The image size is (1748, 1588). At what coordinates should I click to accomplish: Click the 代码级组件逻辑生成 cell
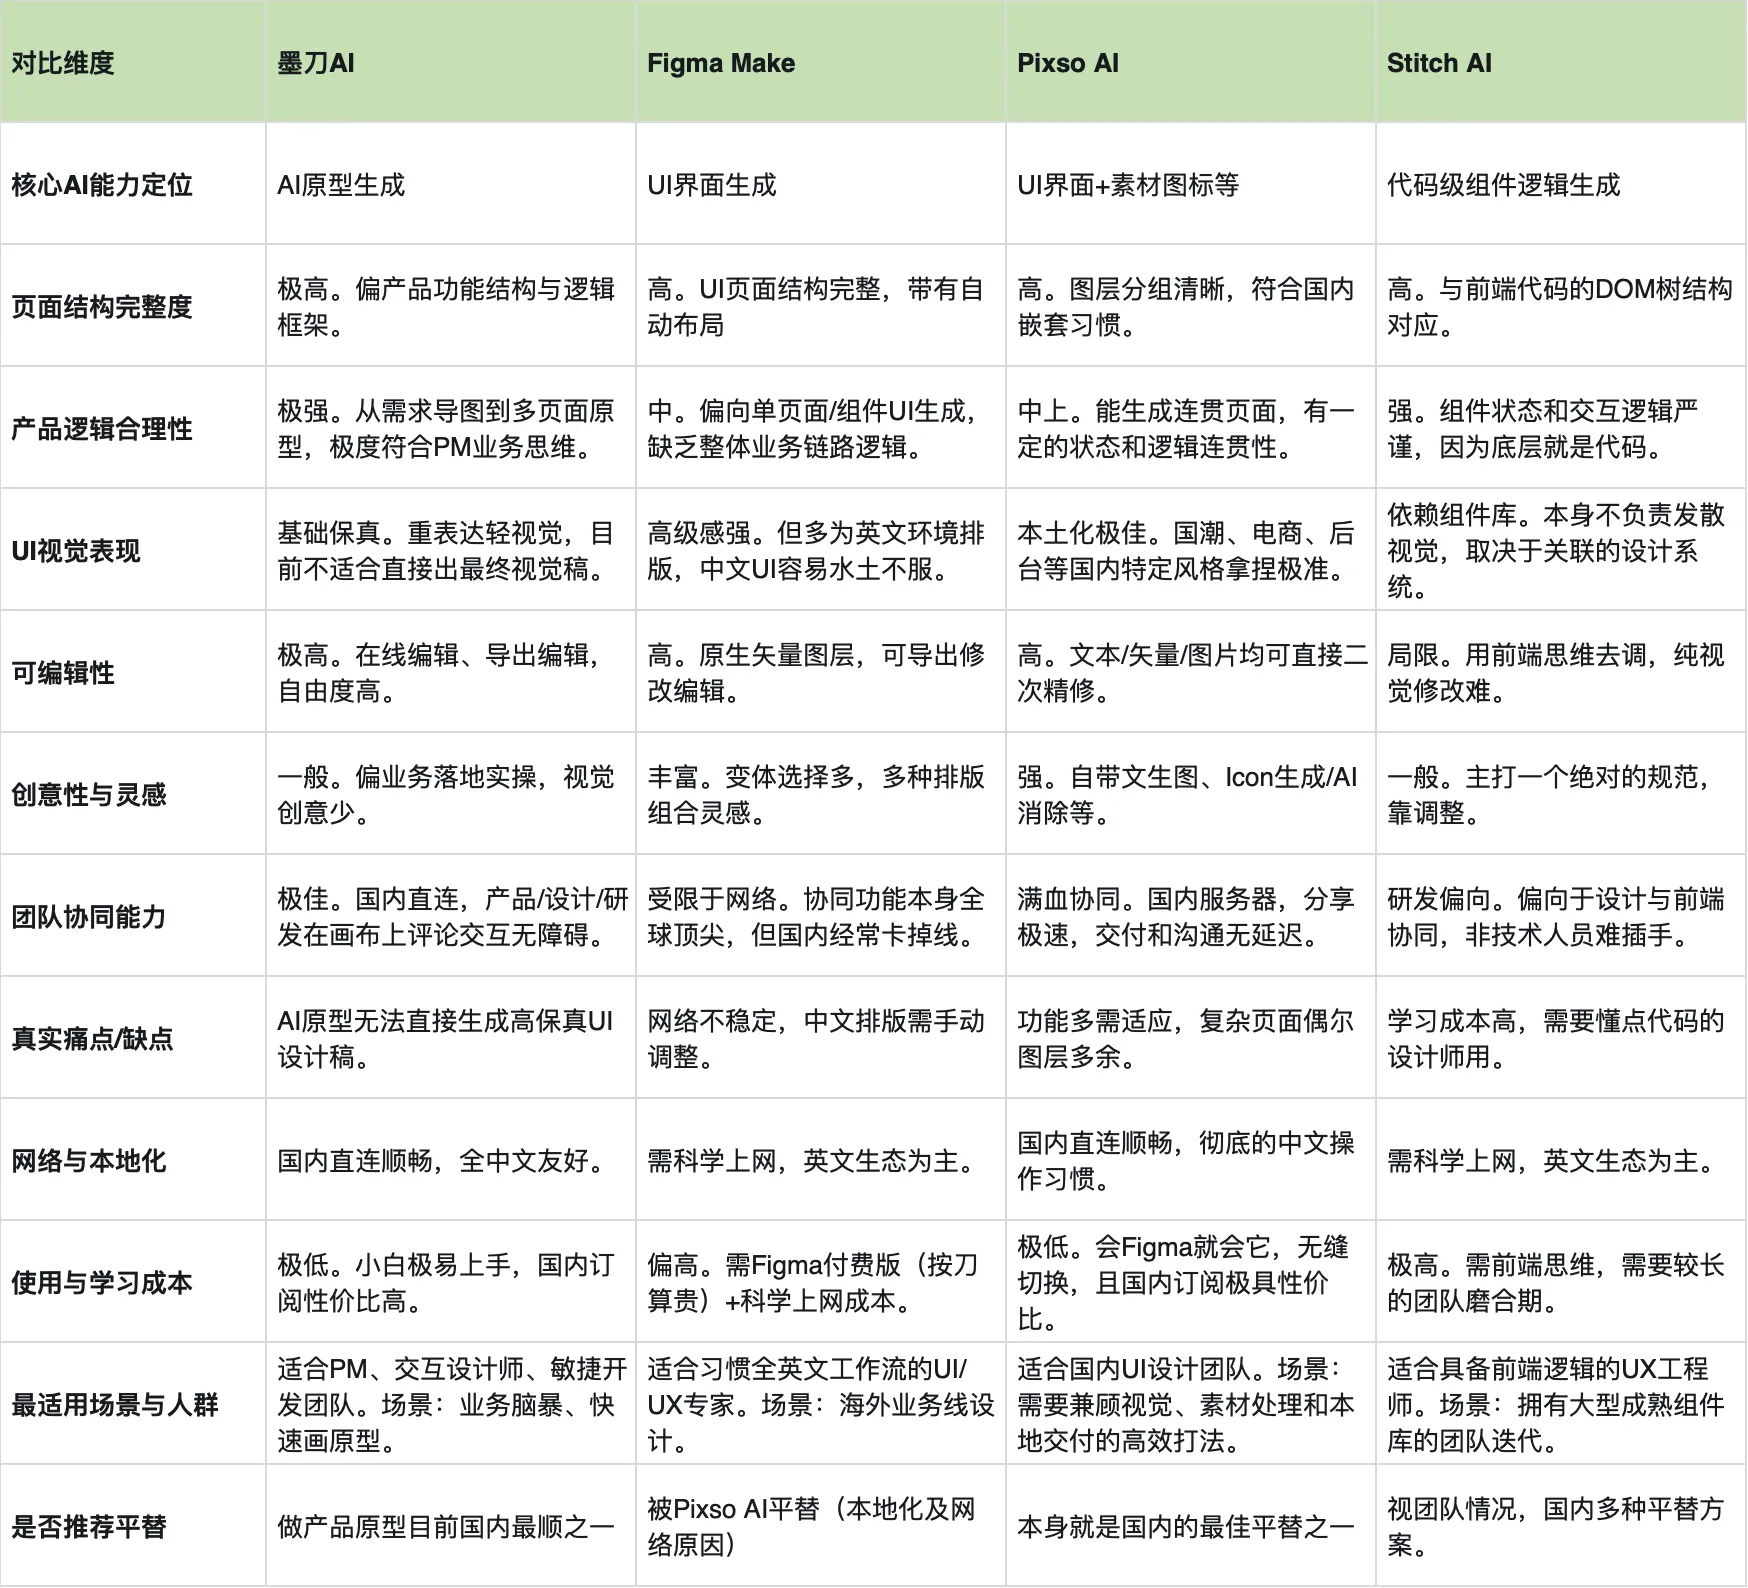pos(1562,184)
